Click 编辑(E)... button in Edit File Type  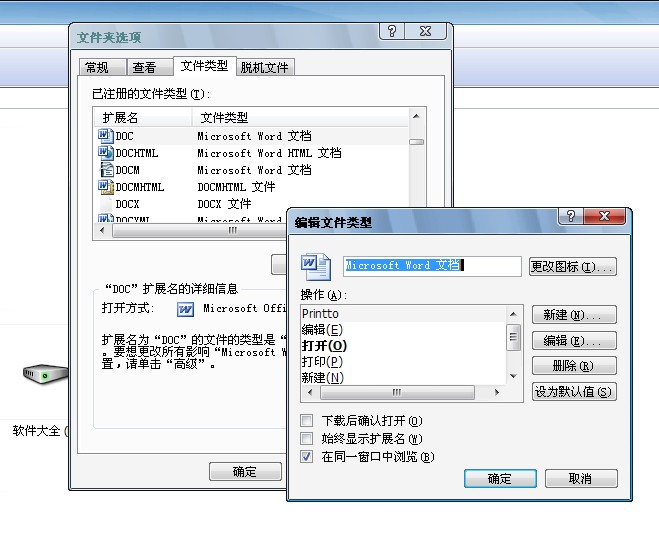[x=574, y=340]
